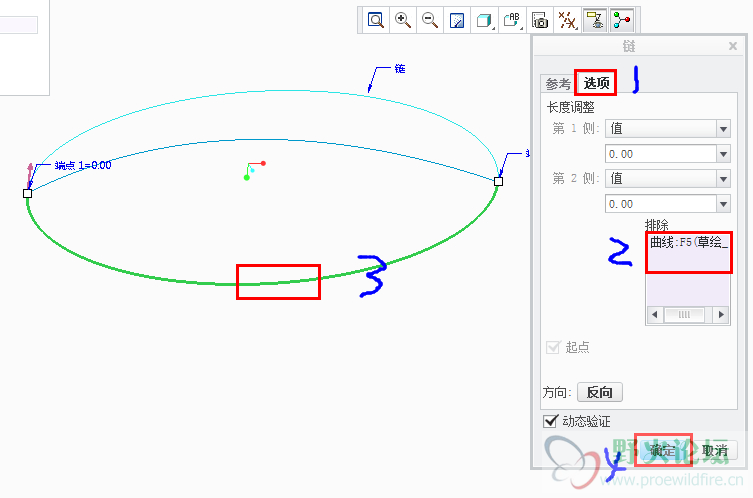Click the 排除 list right scroll arrow
Viewport: 753px width, 498px height.
[721, 315]
